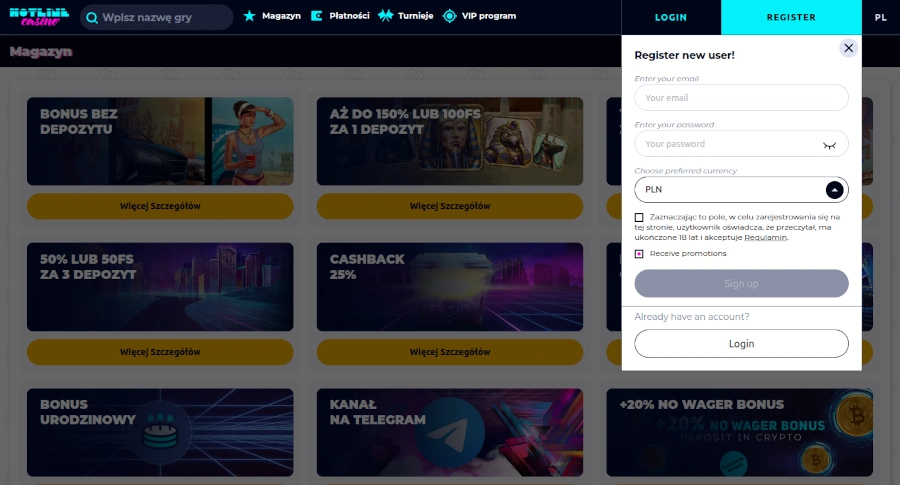Click the Your email input field
Viewport: 900px width, 485px height.
[x=741, y=98]
